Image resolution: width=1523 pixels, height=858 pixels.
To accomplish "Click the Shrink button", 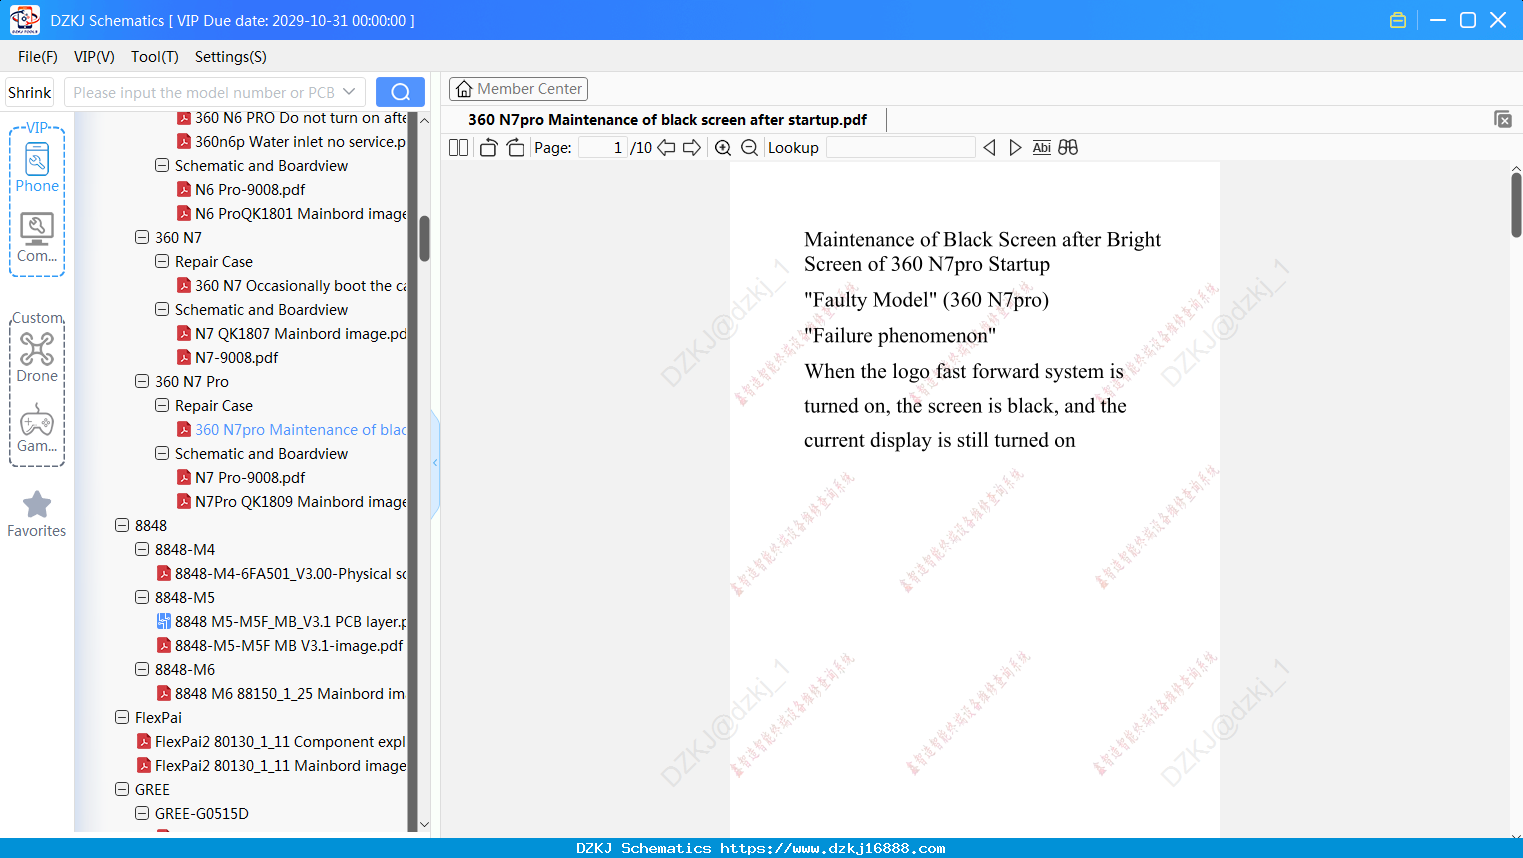I will click(x=30, y=92).
